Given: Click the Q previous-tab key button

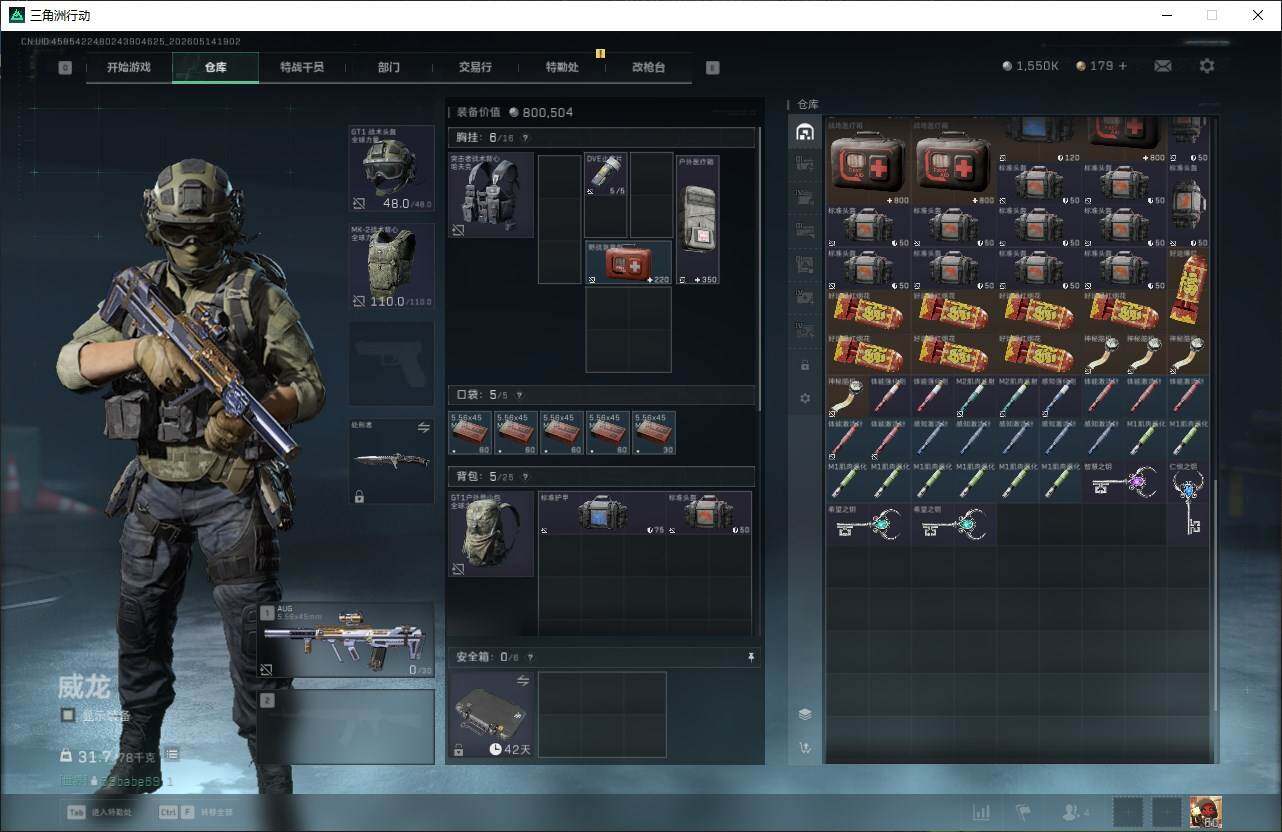Looking at the screenshot, I should (65, 67).
